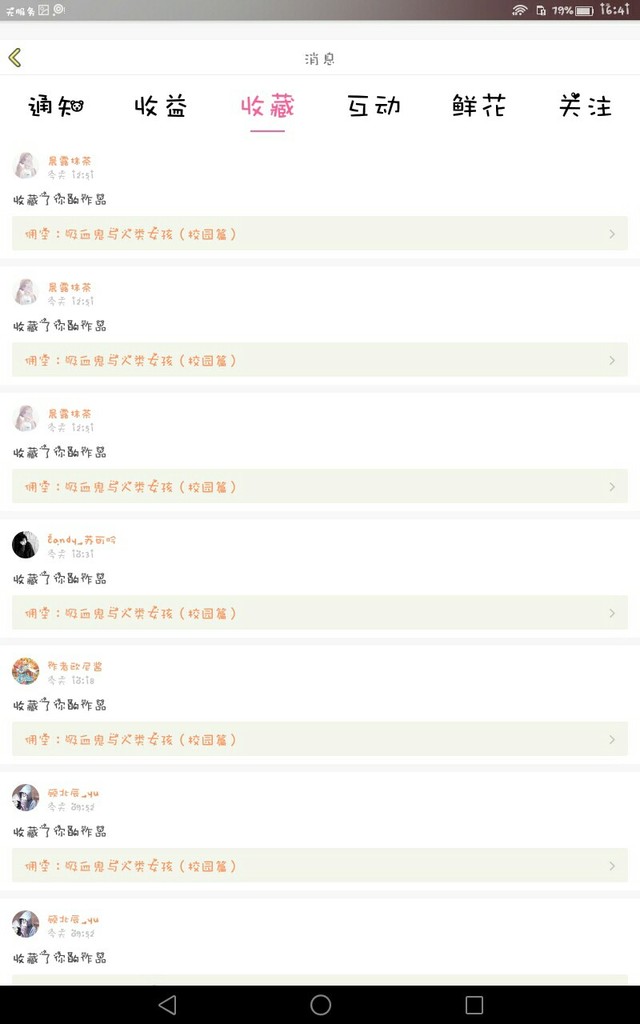Open the chevron on the first work card
The width and height of the screenshot is (640, 1024).
[x=612, y=234]
